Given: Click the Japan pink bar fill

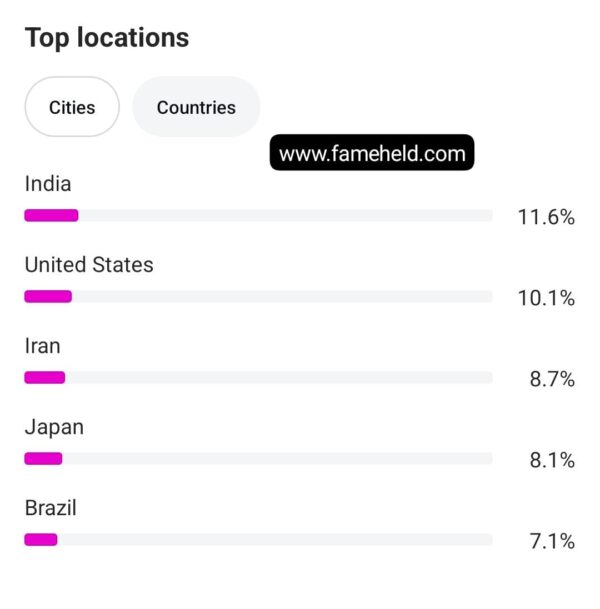Looking at the screenshot, I should pos(43,458).
